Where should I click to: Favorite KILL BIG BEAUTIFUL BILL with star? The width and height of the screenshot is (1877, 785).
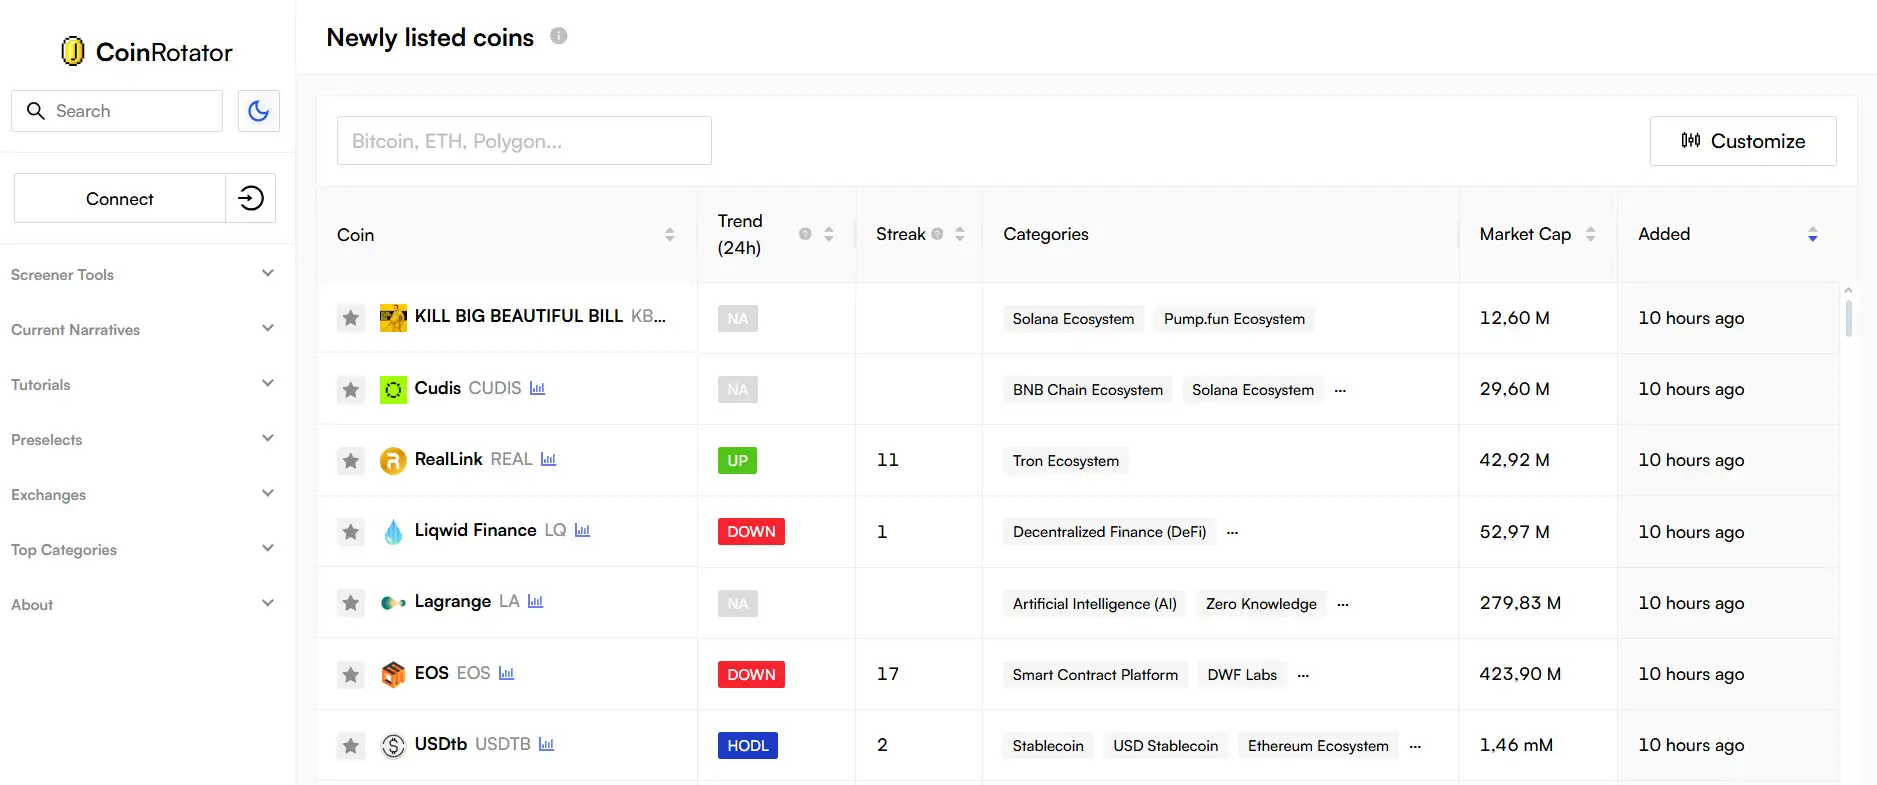coord(350,318)
